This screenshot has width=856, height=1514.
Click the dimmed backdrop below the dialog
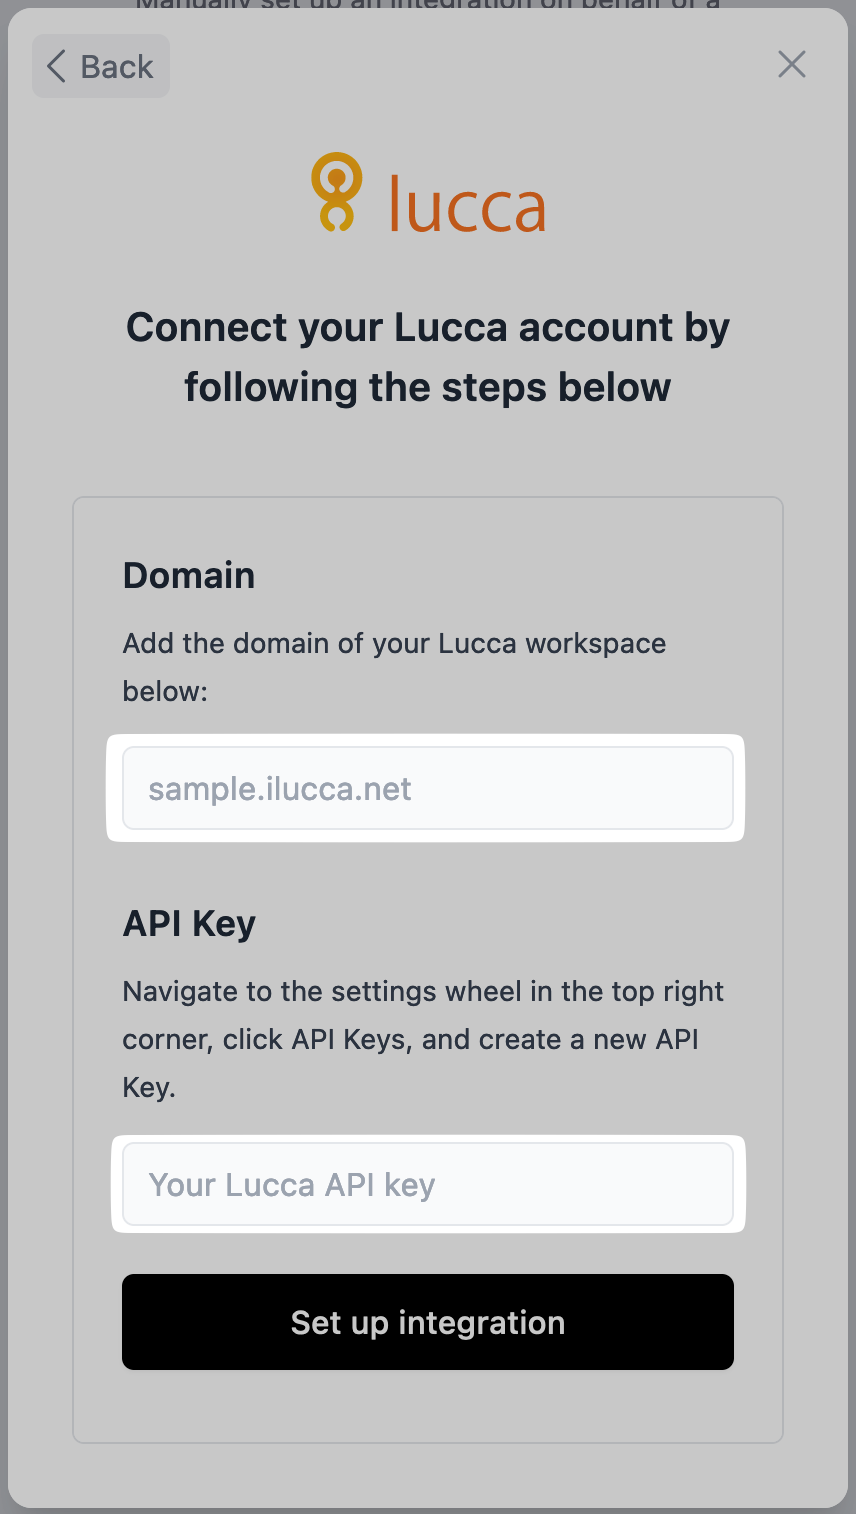[x=428, y=1510]
